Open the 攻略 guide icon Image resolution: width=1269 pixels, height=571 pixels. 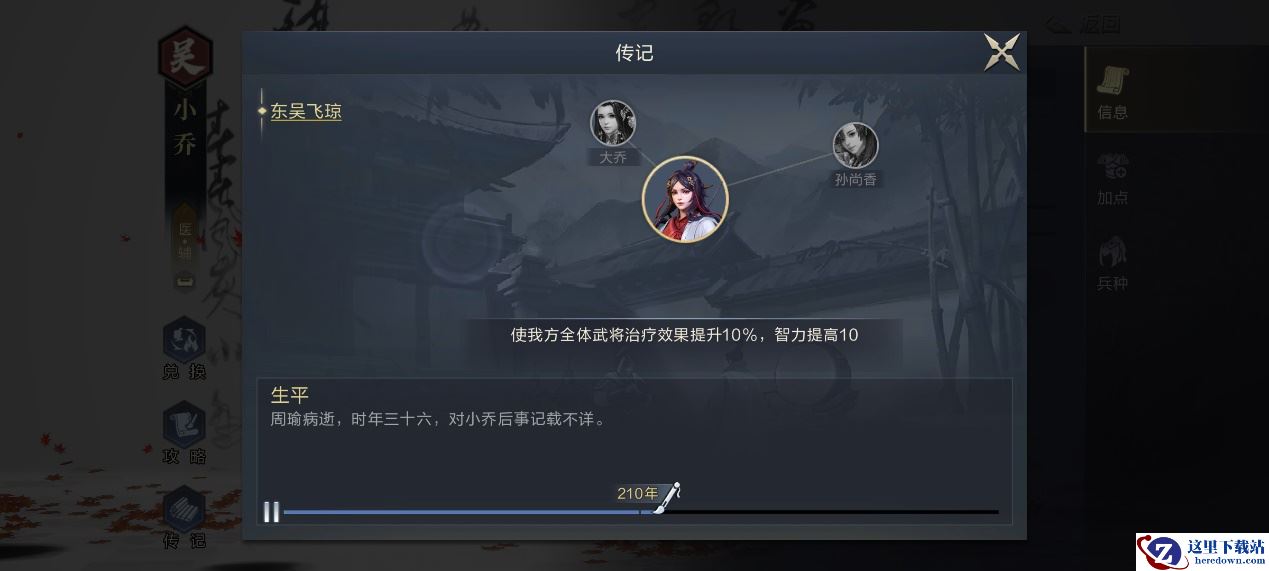(x=184, y=434)
